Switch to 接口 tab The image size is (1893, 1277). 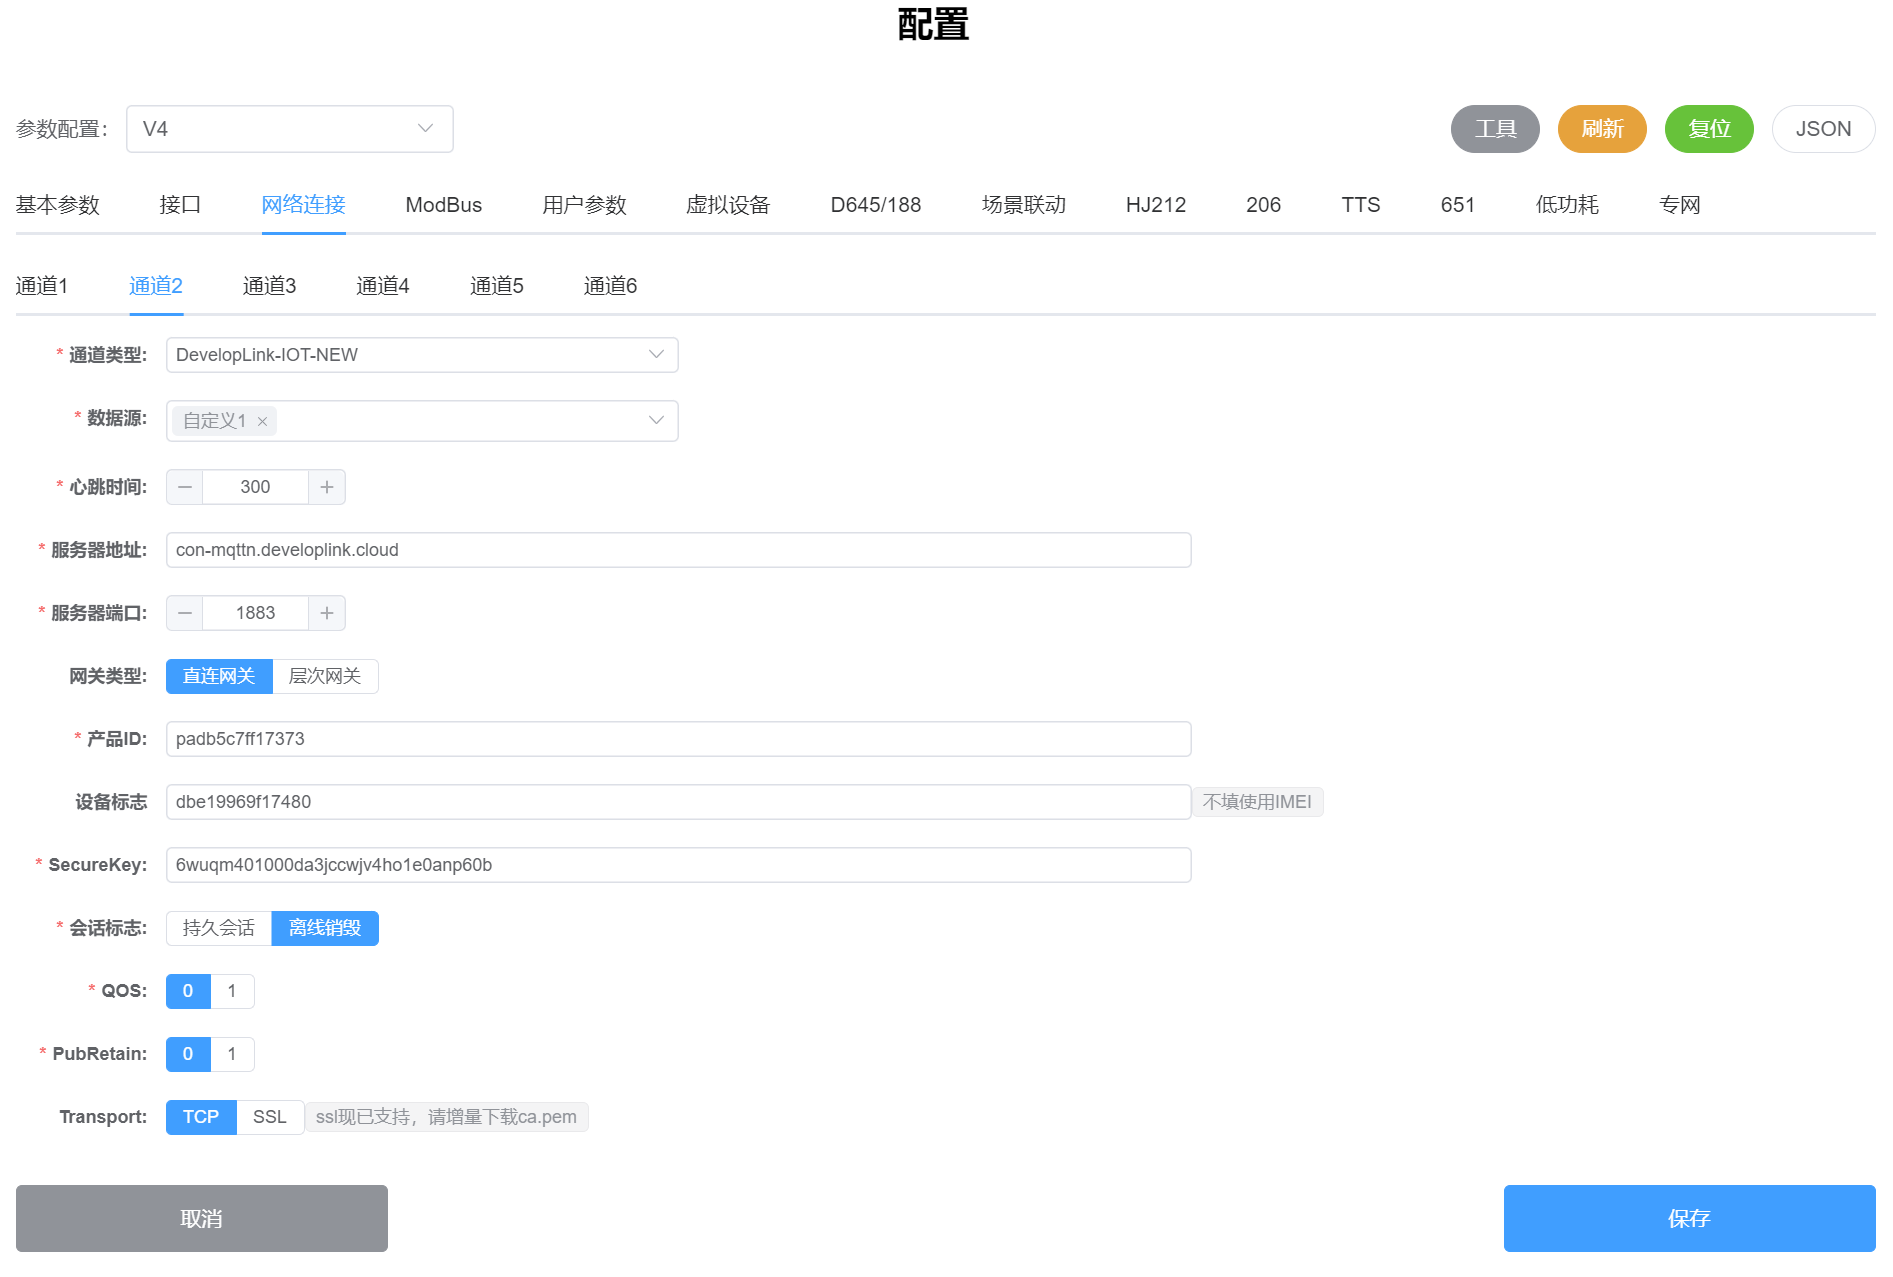point(180,205)
